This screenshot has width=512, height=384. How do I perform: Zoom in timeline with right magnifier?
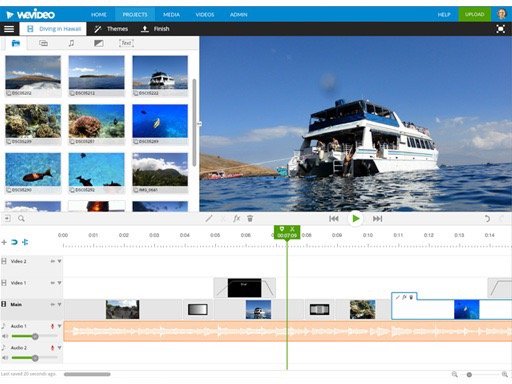505,374
